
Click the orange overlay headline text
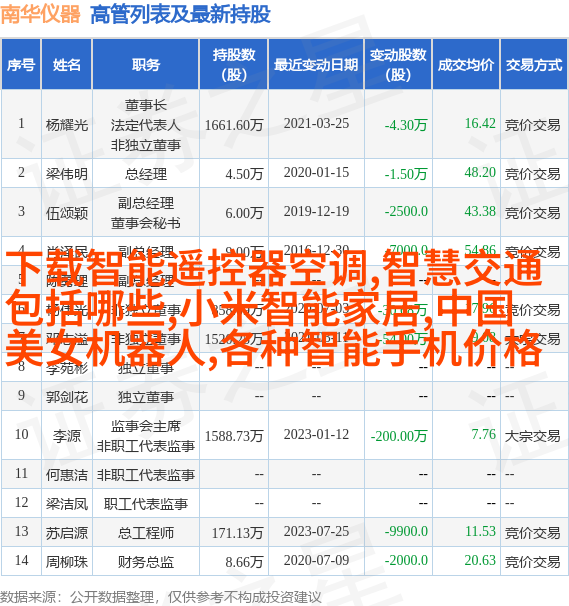click(274, 308)
